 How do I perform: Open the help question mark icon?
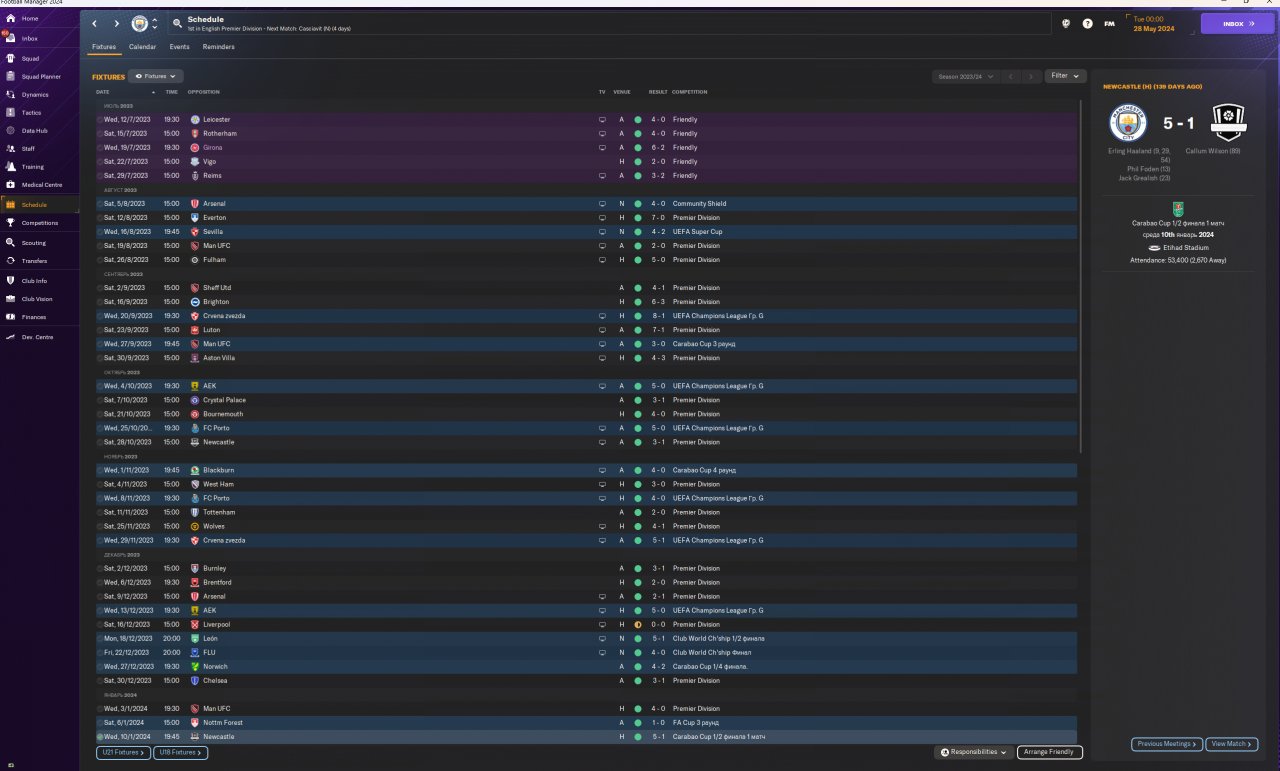point(1087,23)
